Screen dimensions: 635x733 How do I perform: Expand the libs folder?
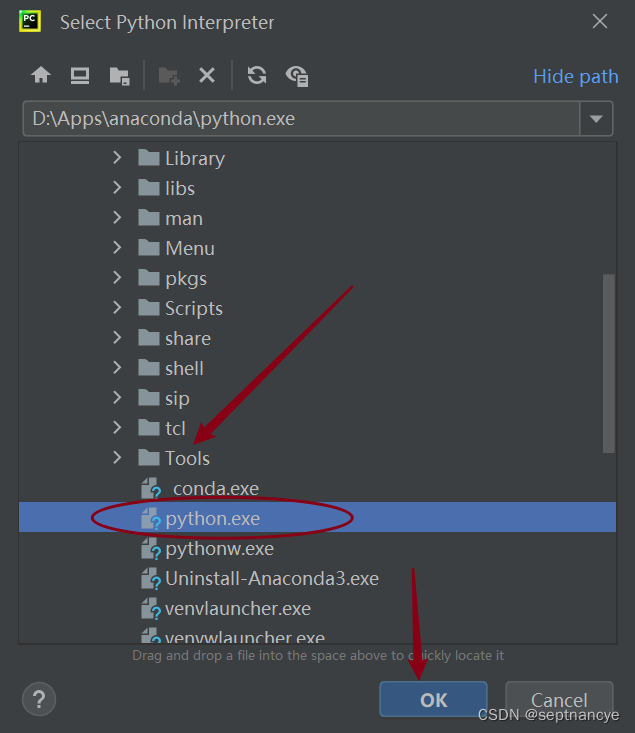coord(117,187)
